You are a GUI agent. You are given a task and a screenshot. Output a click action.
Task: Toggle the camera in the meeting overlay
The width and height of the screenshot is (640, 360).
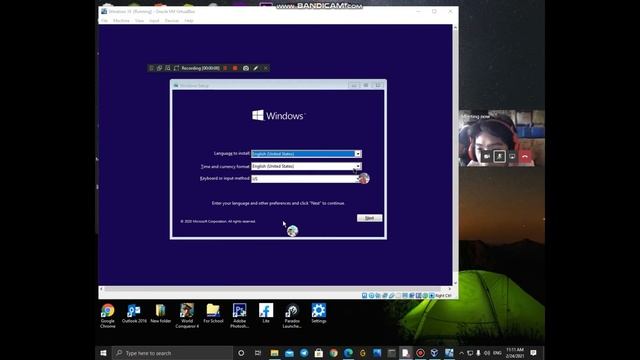[487, 156]
